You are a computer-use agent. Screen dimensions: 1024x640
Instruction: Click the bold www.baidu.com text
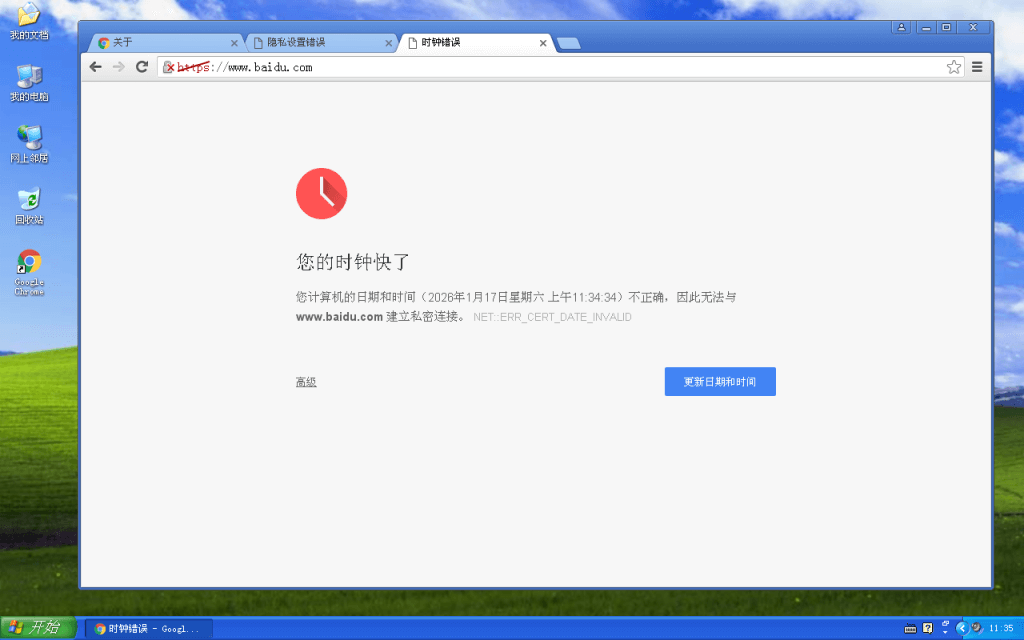(x=339, y=317)
